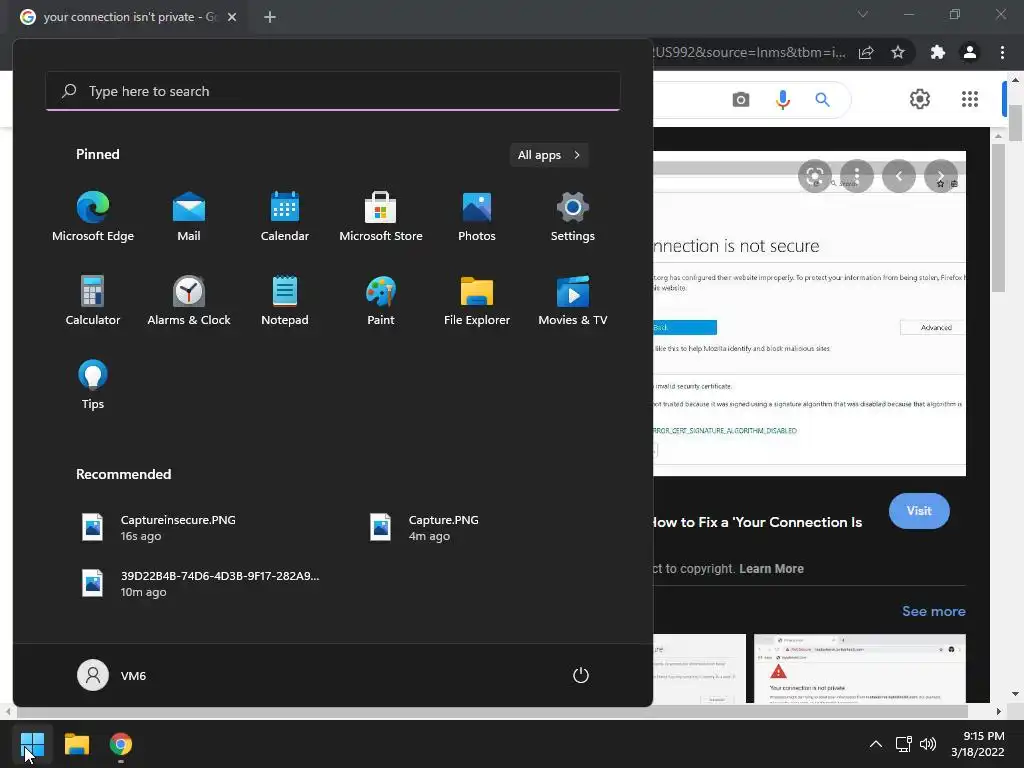Launch the Mail app
The height and width of the screenshot is (768, 1024).
tap(189, 217)
